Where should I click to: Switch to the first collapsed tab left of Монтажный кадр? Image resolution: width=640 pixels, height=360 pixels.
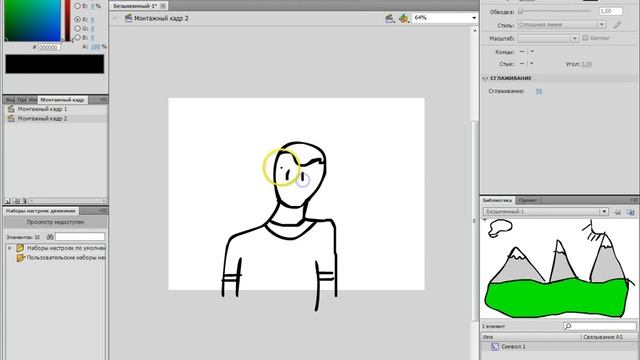tap(10, 100)
